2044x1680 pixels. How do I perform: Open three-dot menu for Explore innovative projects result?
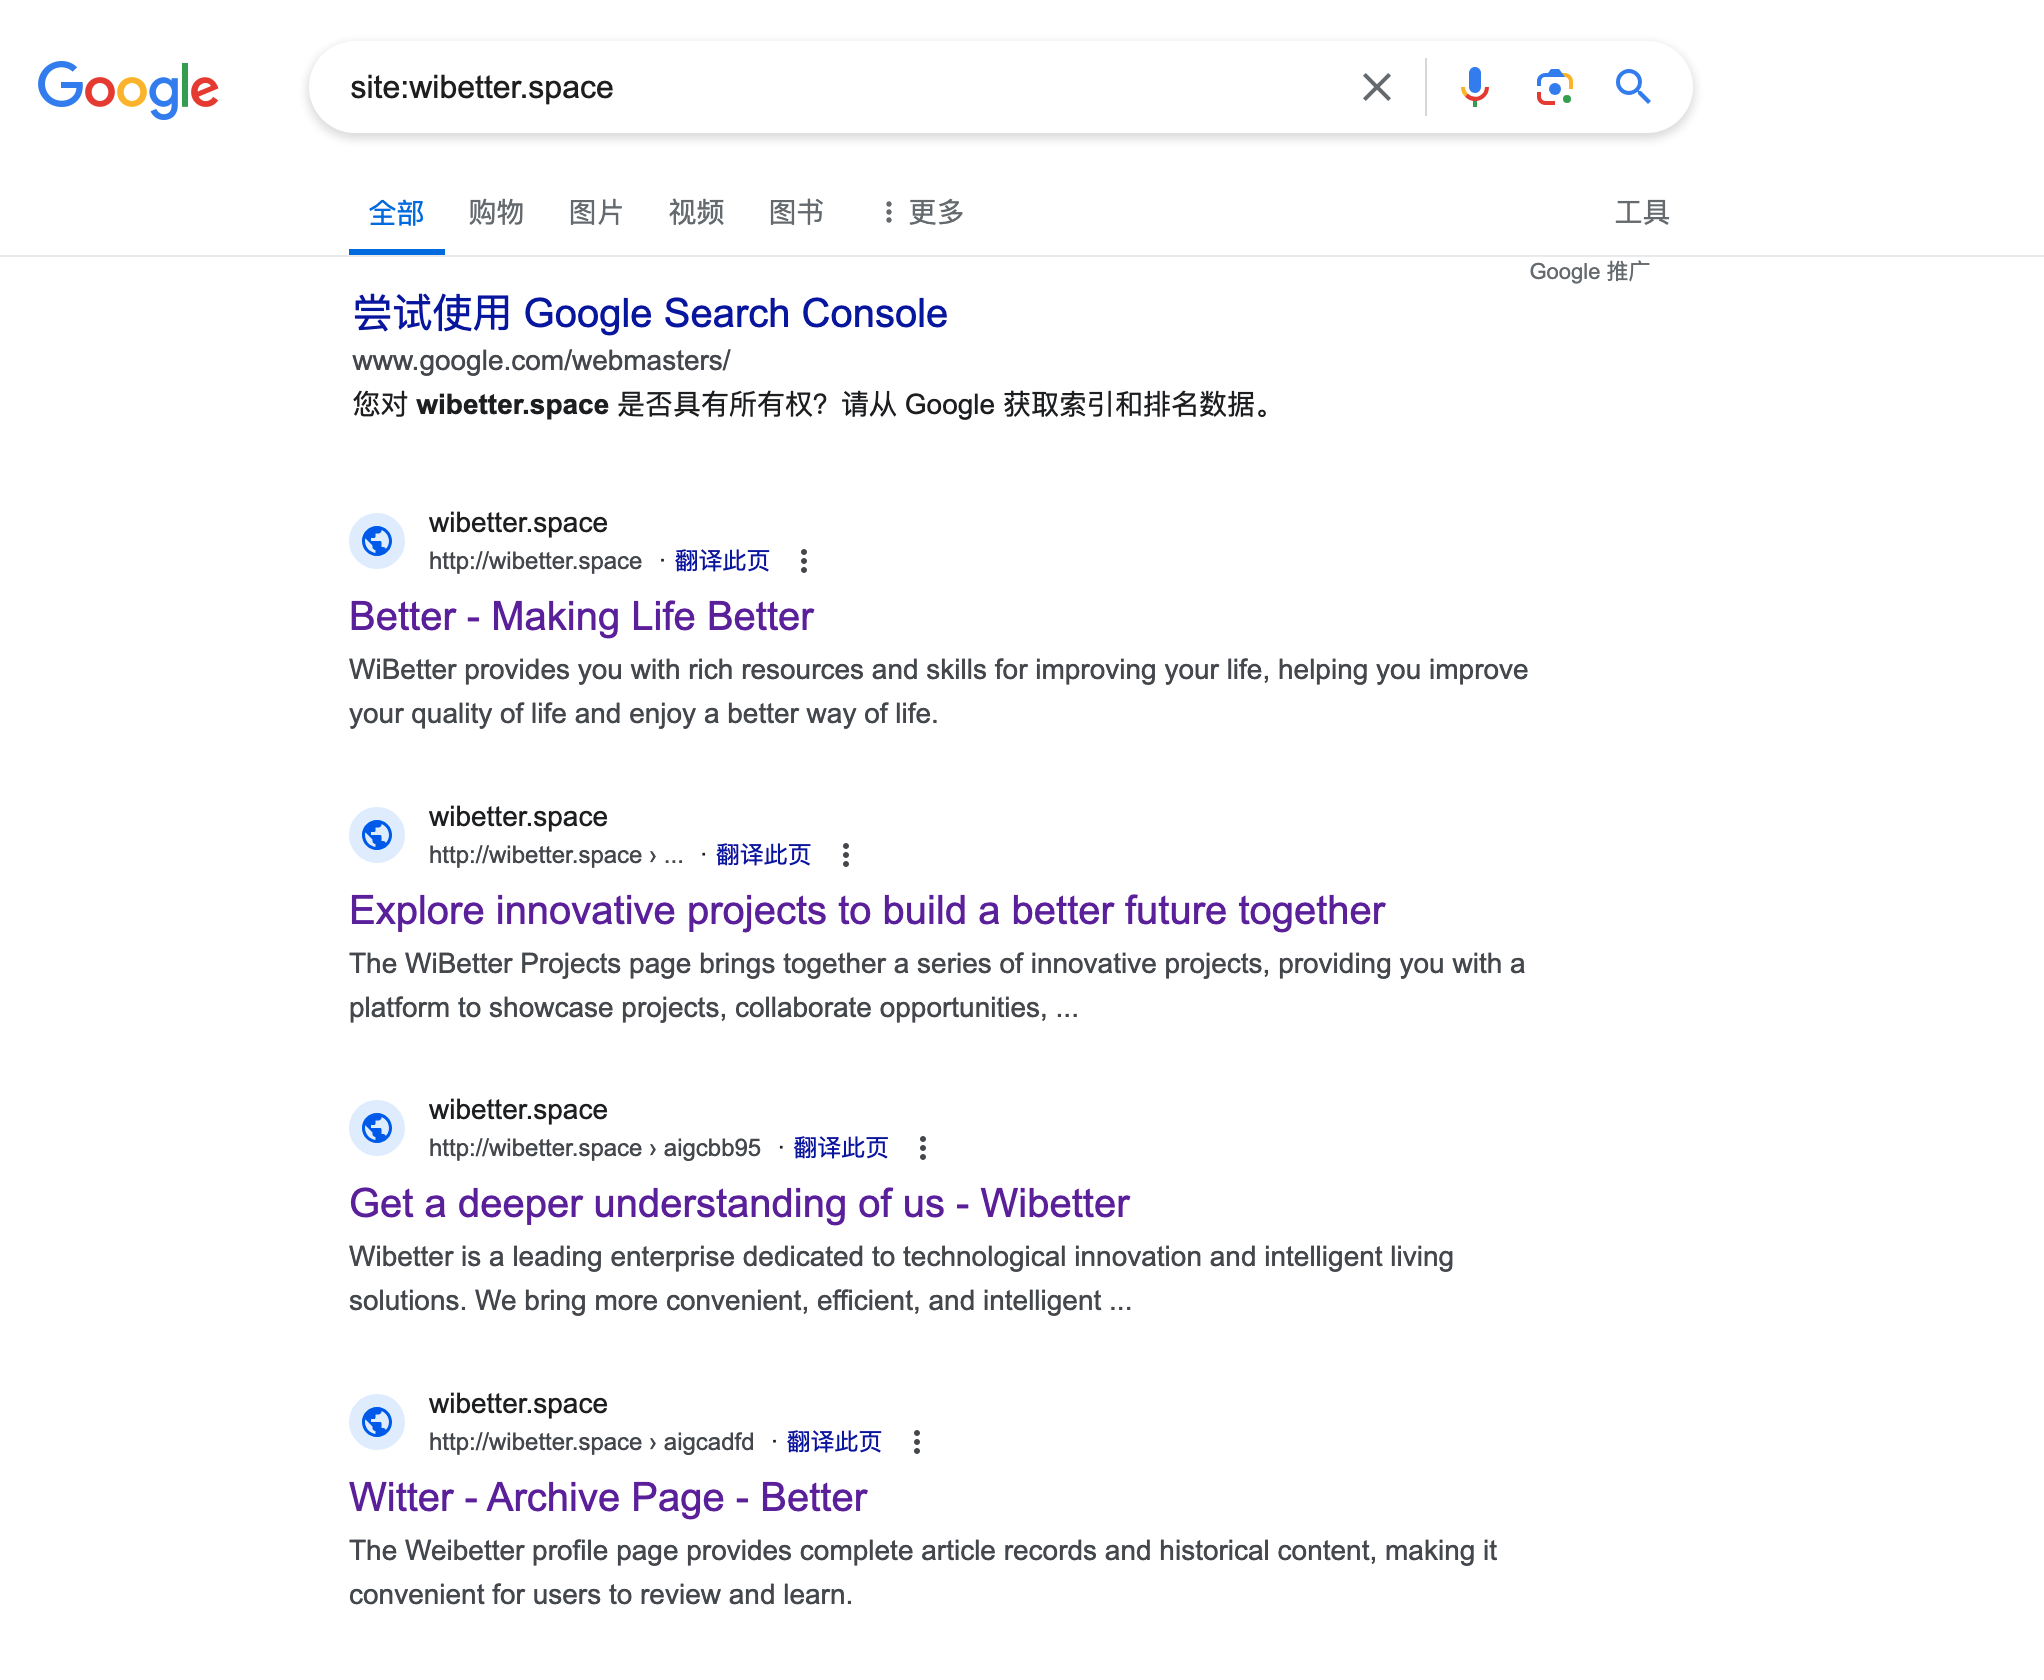click(845, 854)
